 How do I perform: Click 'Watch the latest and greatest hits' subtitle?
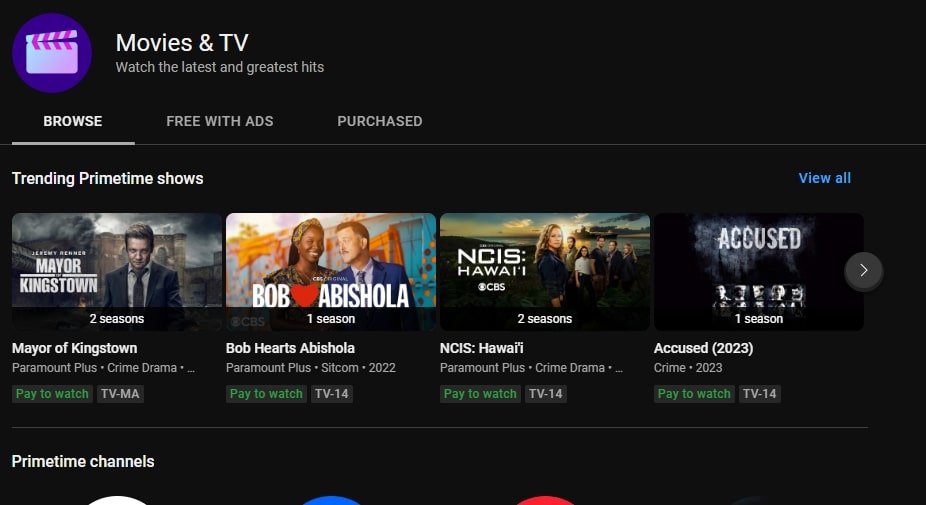click(x=220, y=67)
